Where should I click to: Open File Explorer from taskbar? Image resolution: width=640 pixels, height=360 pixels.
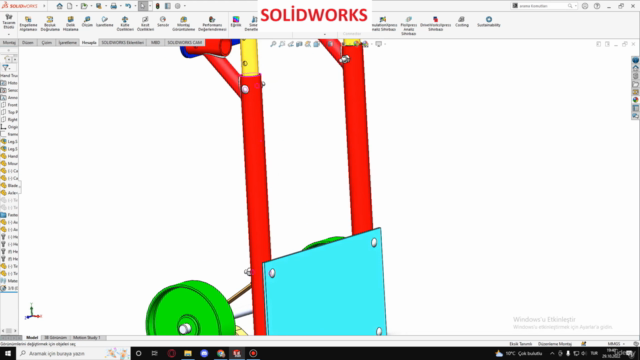coord(188,353)
